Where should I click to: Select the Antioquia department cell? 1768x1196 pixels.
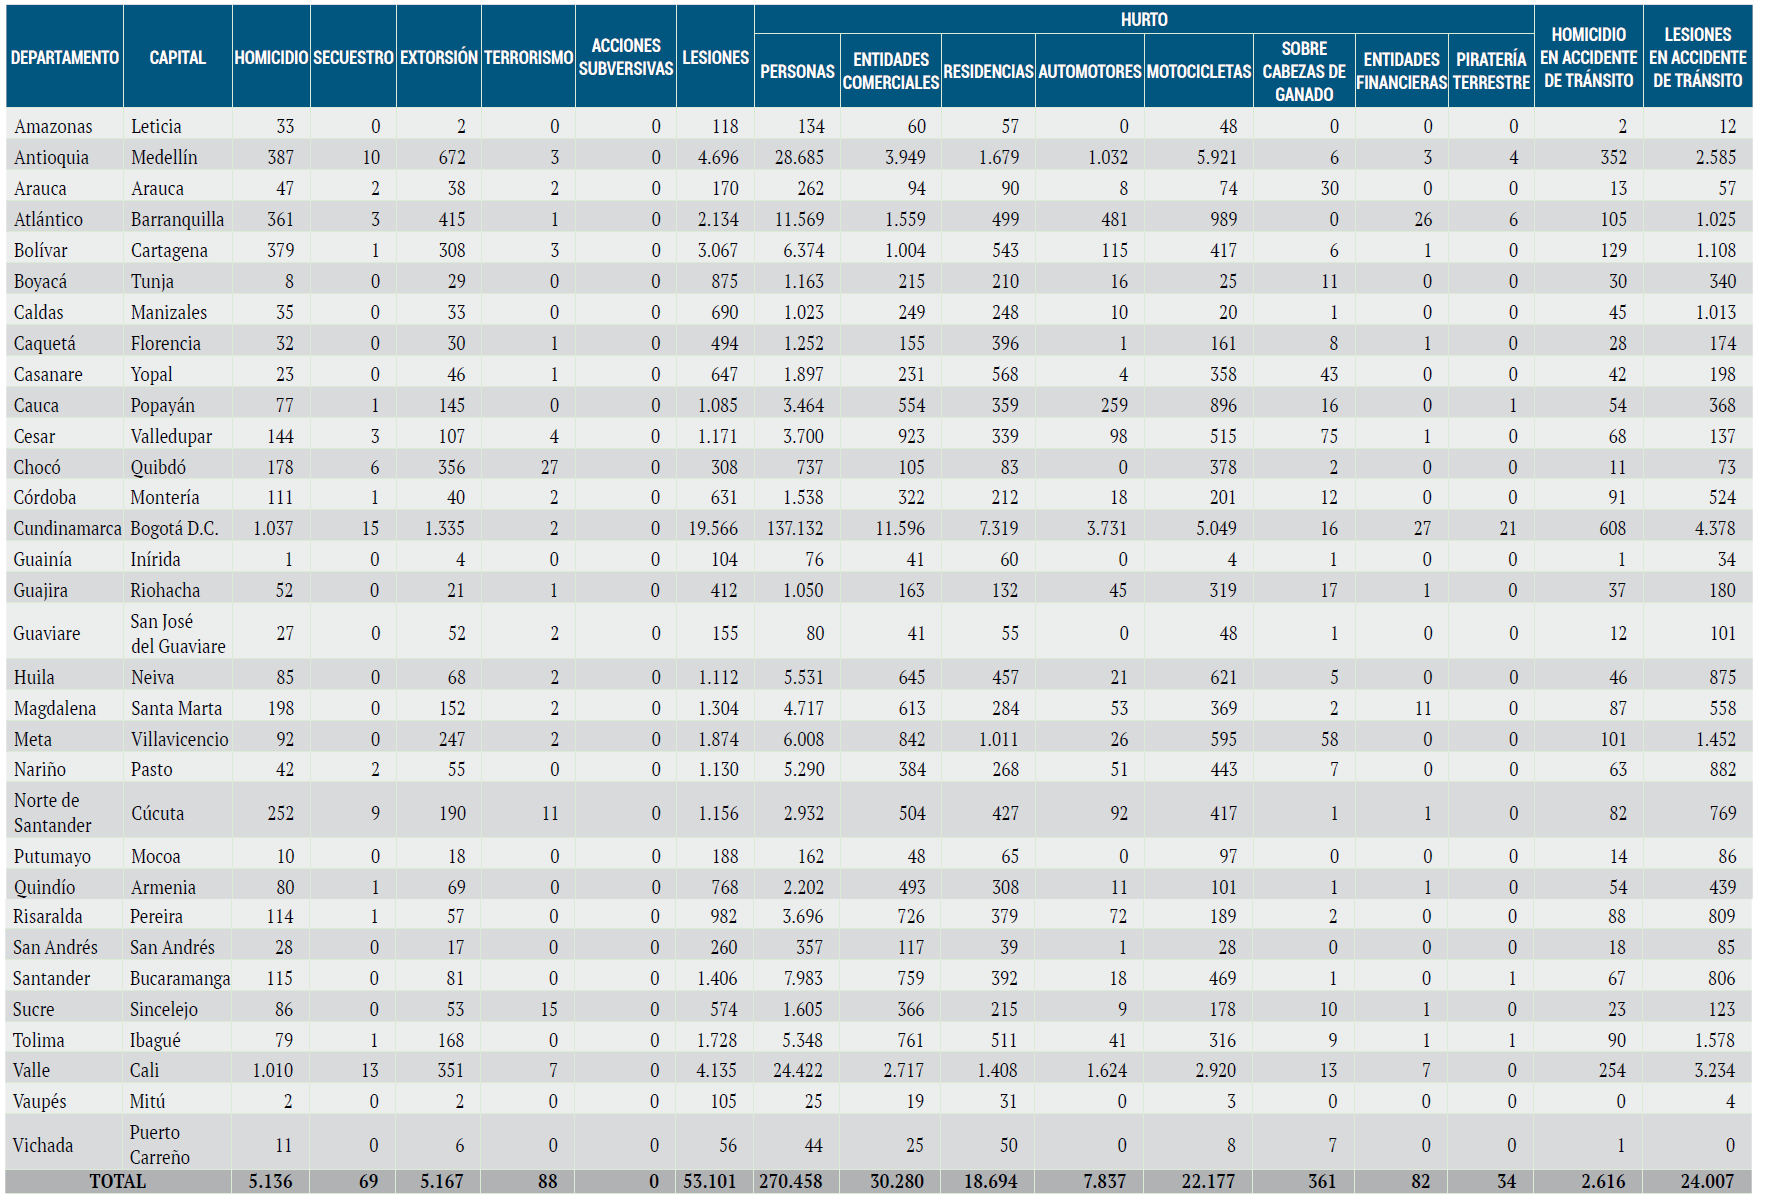52,157
